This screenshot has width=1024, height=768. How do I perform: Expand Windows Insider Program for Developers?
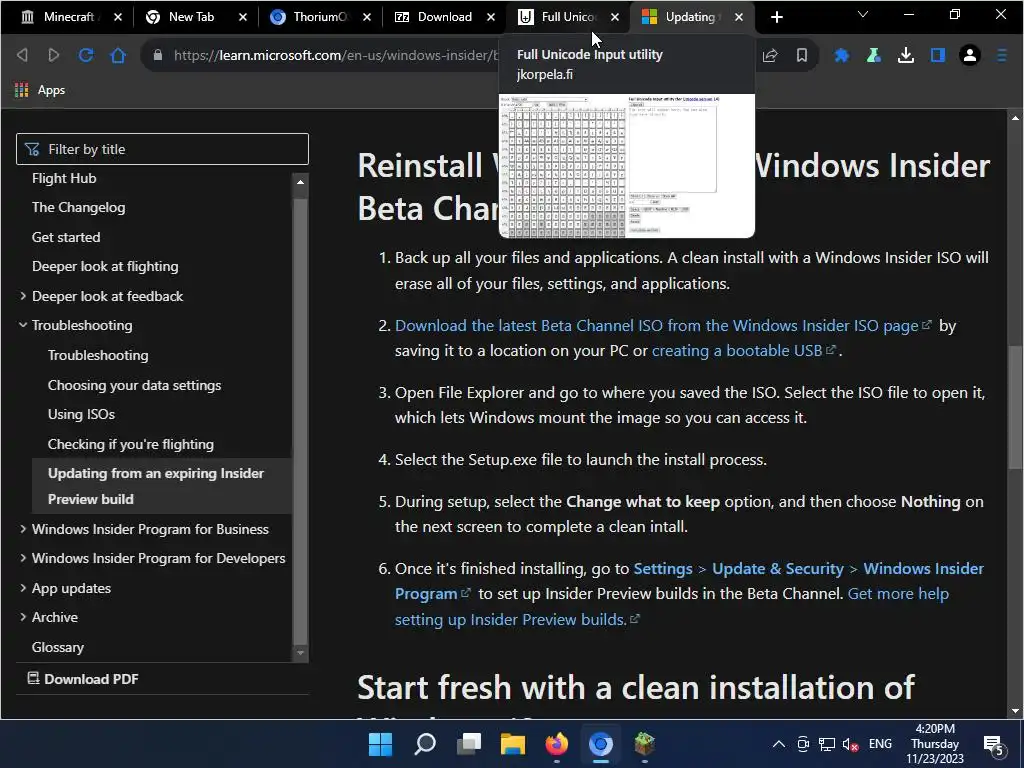click(23, 558)
